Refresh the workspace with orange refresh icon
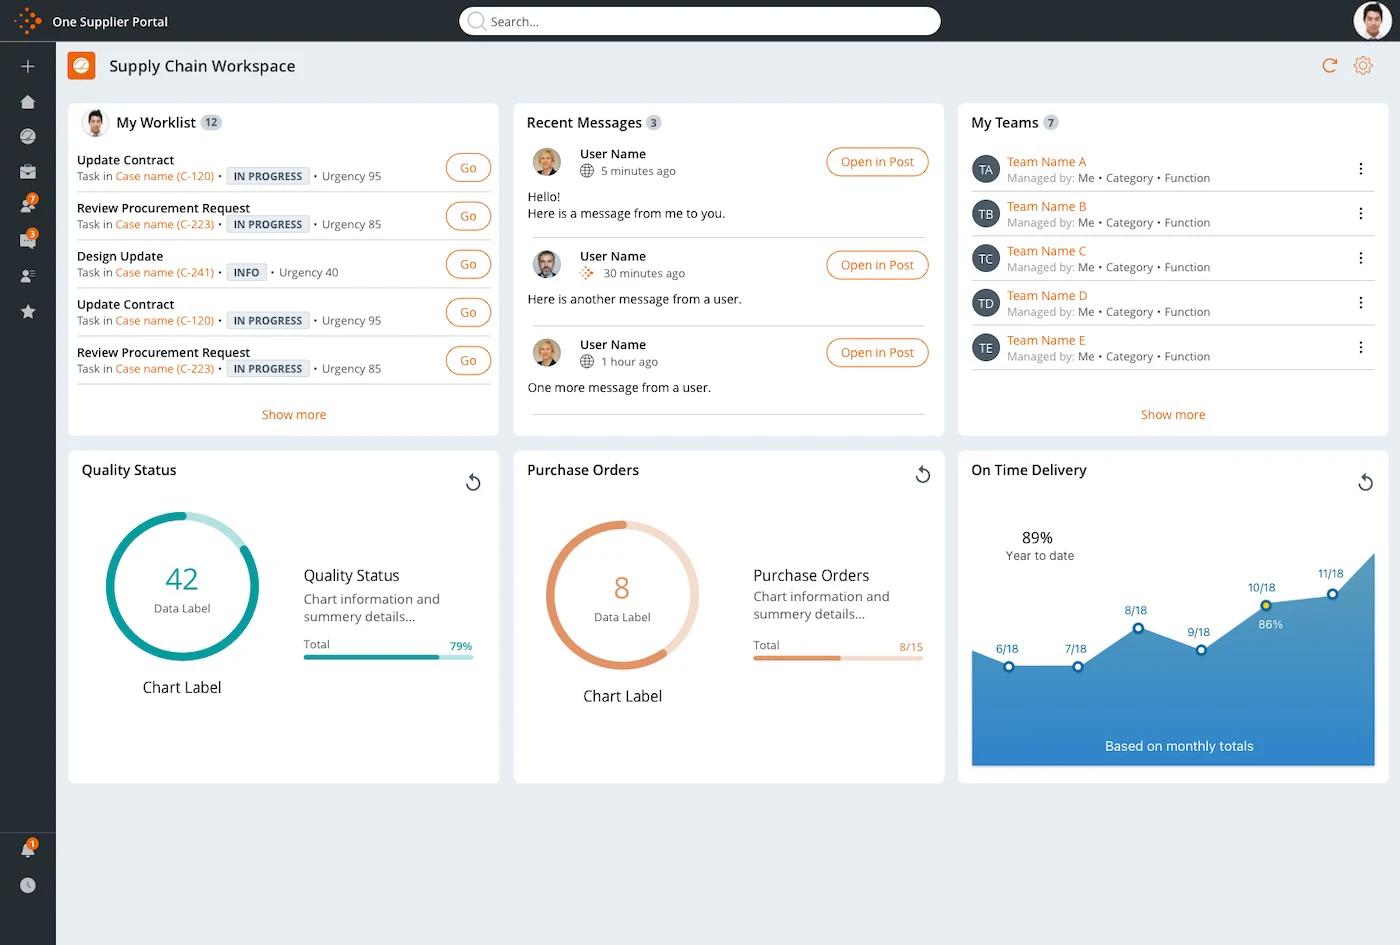 pyautogui.click(x=1329, y=66)
